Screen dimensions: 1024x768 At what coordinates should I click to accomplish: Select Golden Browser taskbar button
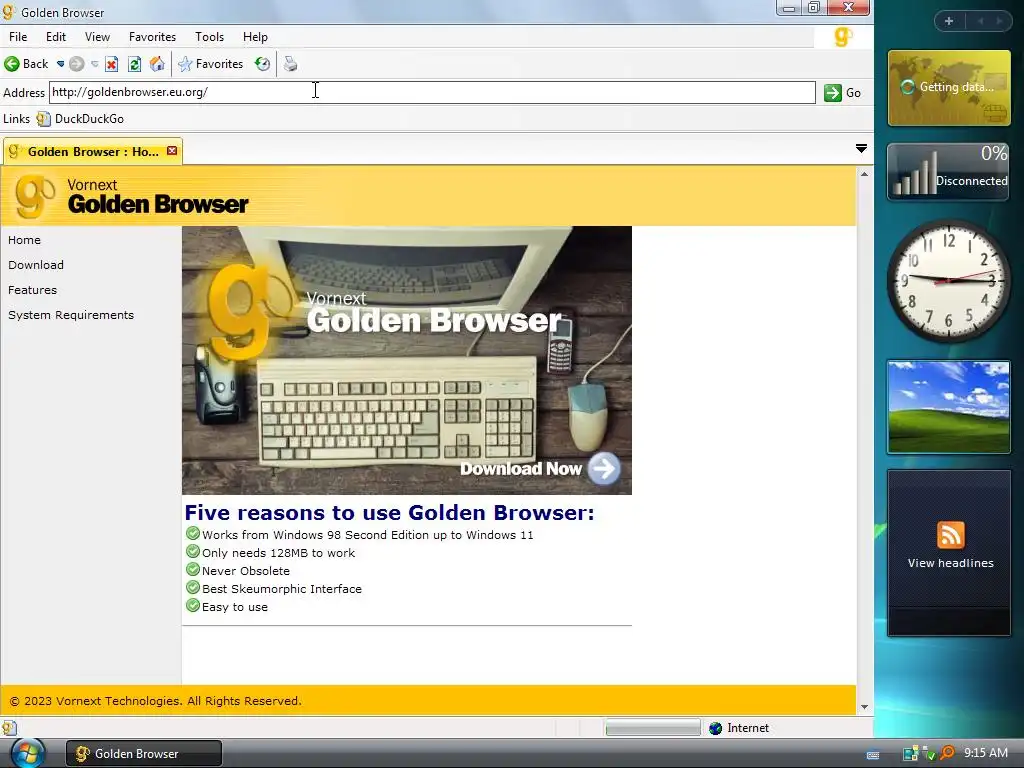pyautogui.click(x=144, y=754)
